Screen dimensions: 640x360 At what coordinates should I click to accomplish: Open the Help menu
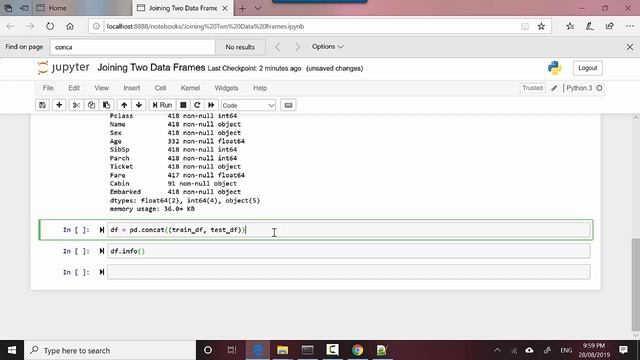(260, 88)
